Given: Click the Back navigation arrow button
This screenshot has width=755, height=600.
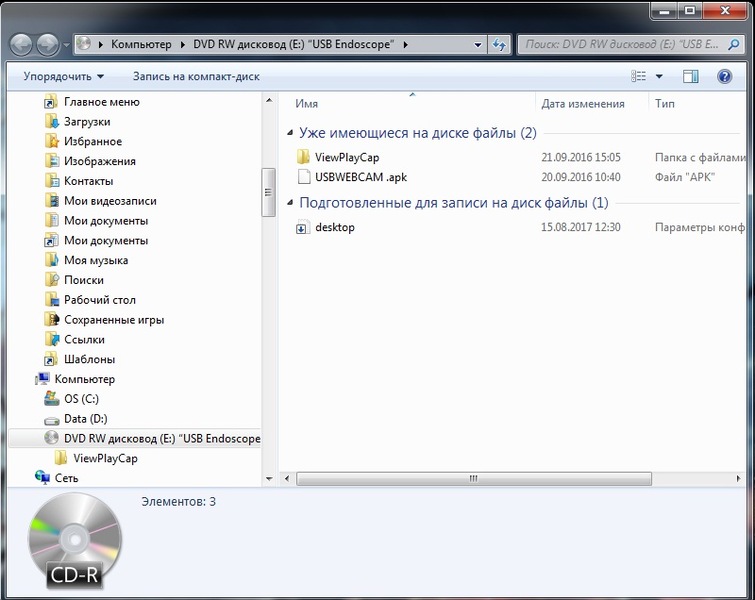Looking at the screenshot, I should click(x=21, y=45).
